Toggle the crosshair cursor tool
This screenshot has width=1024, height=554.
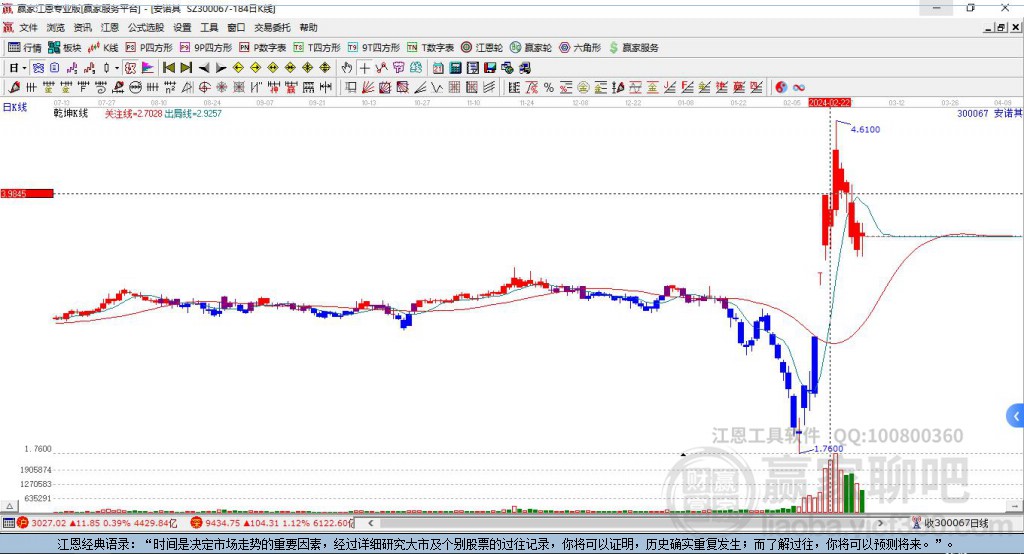(364, 68)
